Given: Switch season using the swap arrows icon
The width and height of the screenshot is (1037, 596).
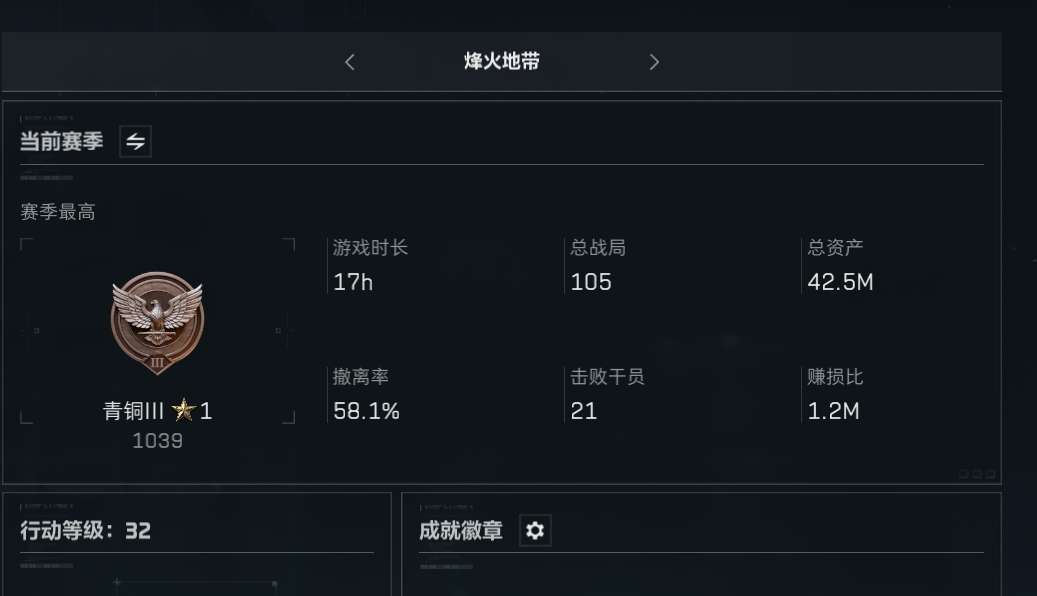Looking at the screenshot, I should pyautogui.click(x=136, y=141).
